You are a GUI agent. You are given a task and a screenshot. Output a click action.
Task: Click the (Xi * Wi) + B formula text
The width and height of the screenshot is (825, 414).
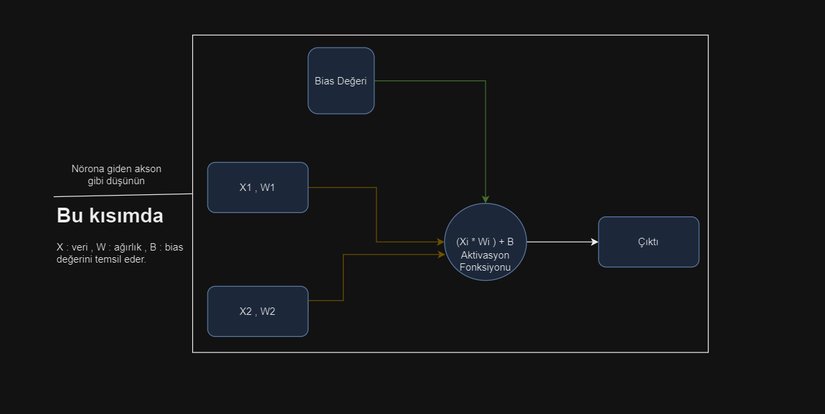point(484,242)
